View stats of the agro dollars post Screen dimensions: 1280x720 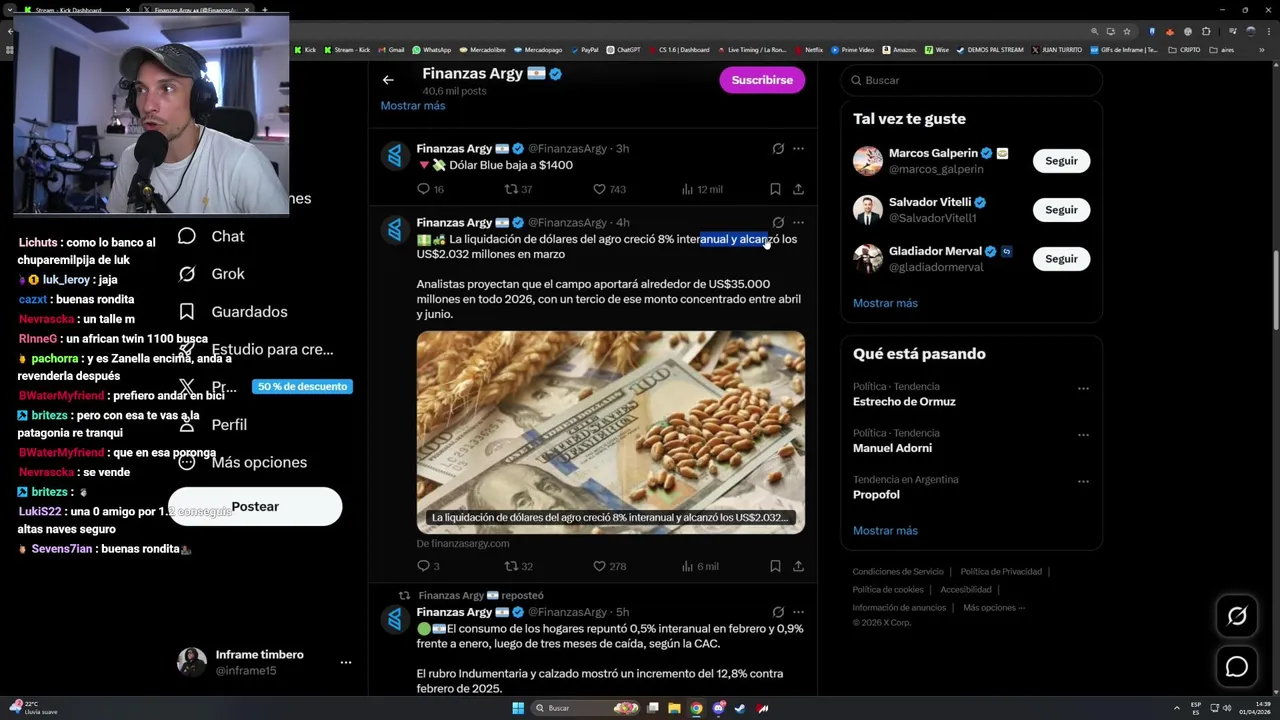coord(700,566)
